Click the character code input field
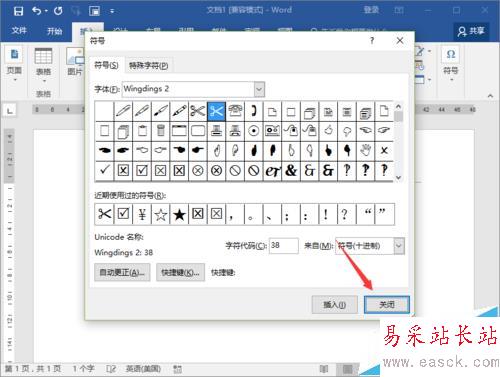Viewport: 500px width, 377px height. click(x=284, y=246)
